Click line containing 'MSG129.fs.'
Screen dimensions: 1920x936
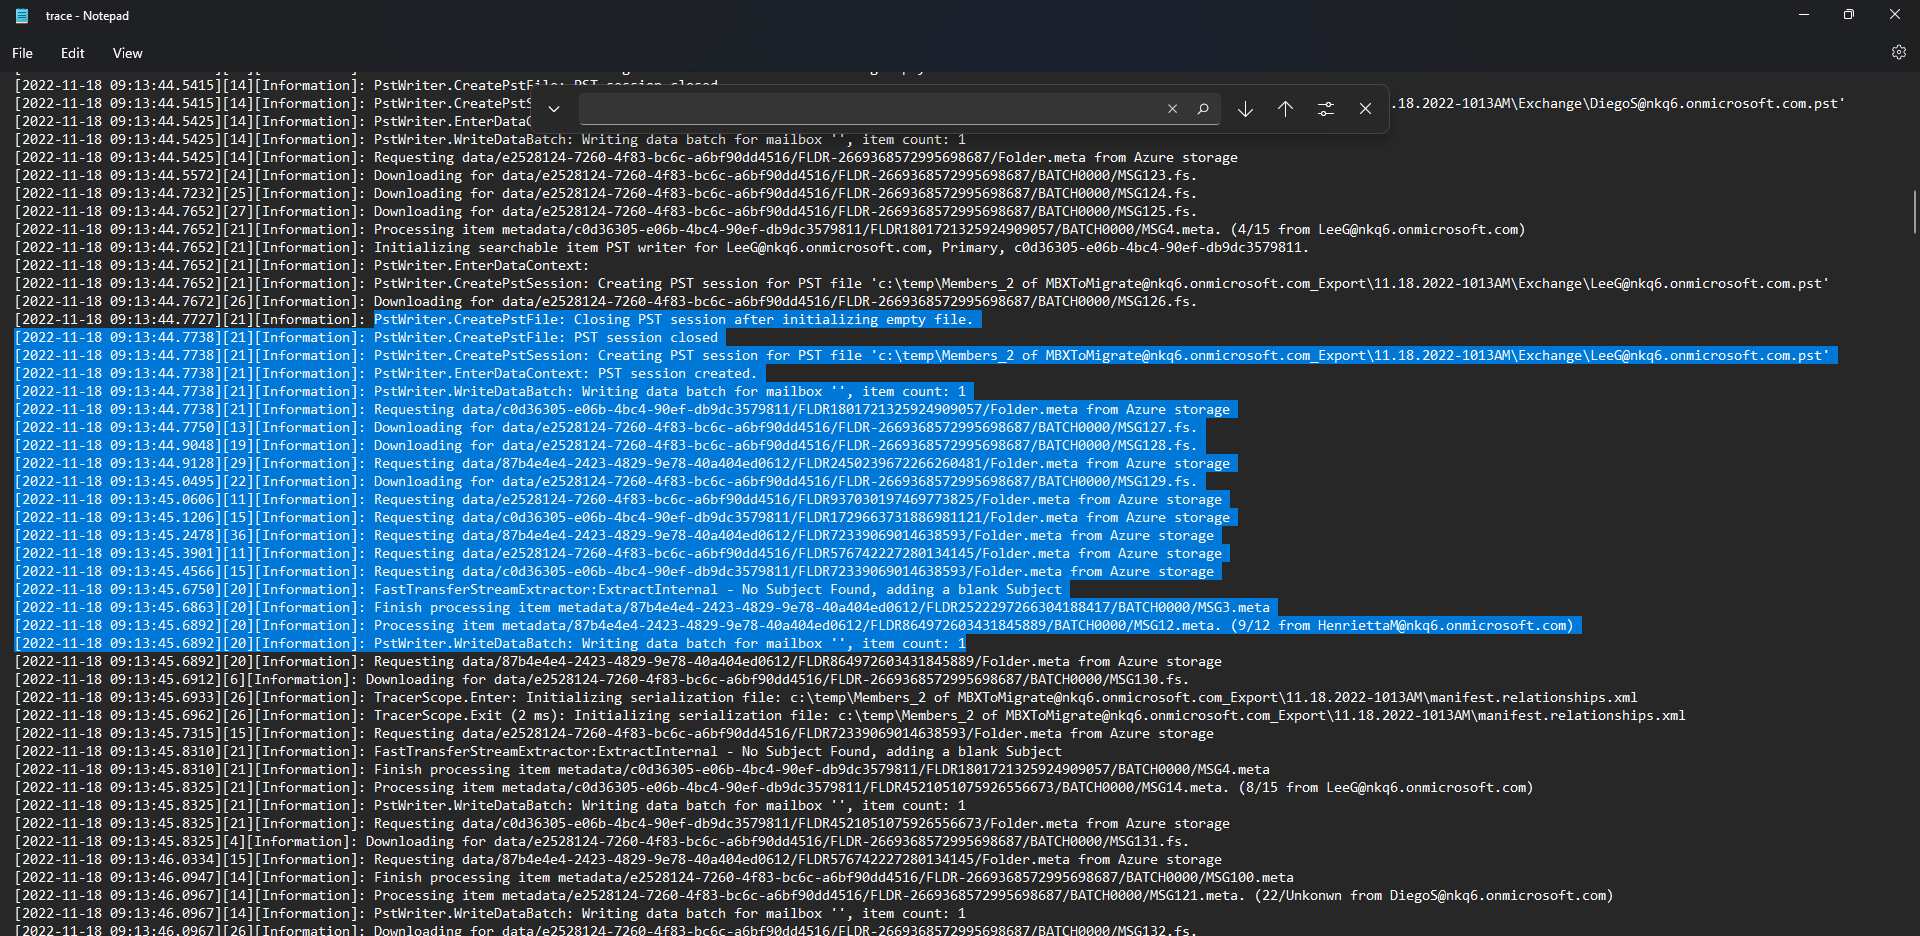click(605, 482)
